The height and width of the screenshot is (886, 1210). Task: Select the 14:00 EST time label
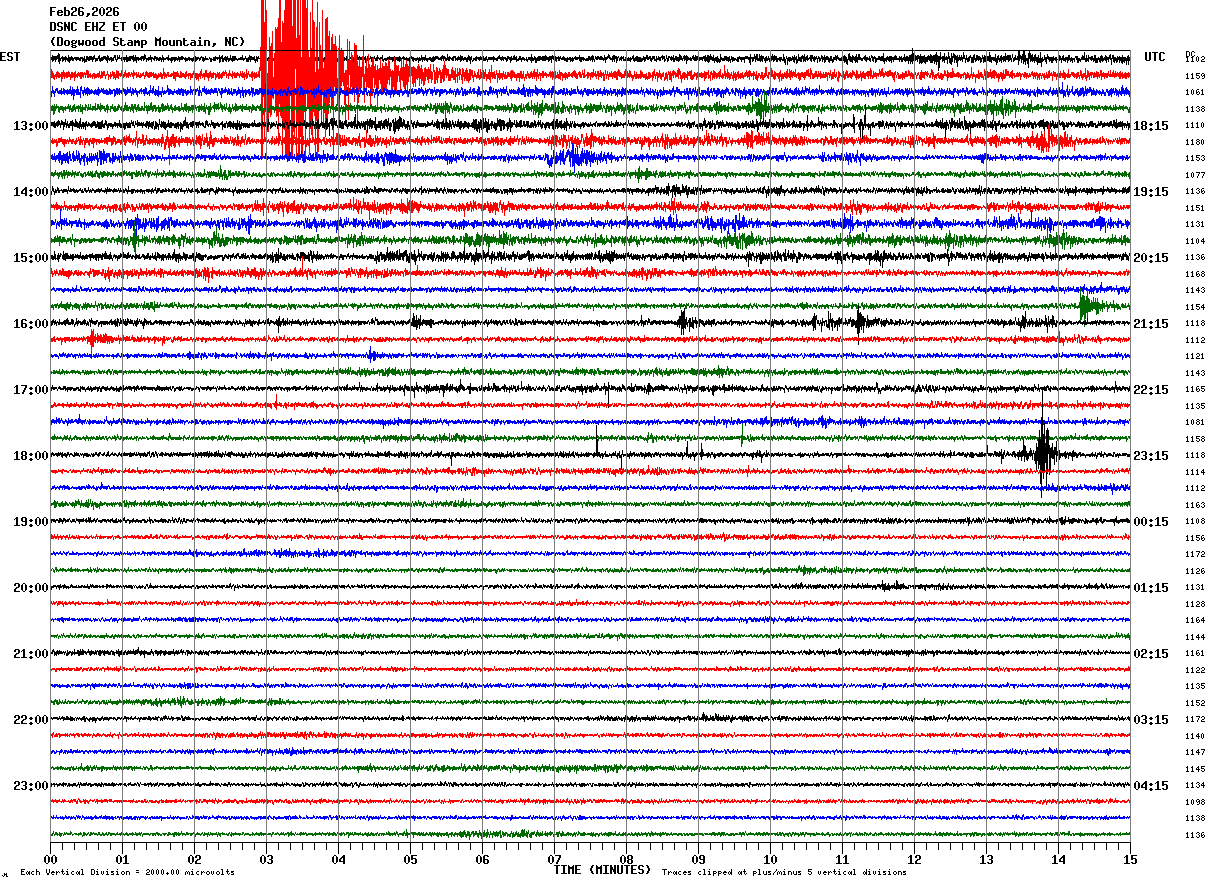tap(31, 191)
